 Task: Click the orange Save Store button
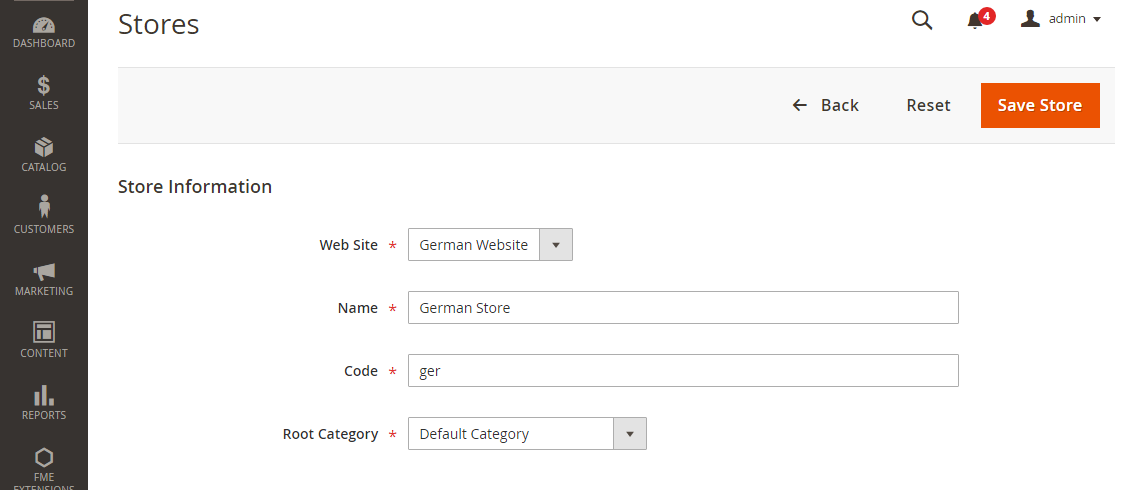coord(1040,105)
